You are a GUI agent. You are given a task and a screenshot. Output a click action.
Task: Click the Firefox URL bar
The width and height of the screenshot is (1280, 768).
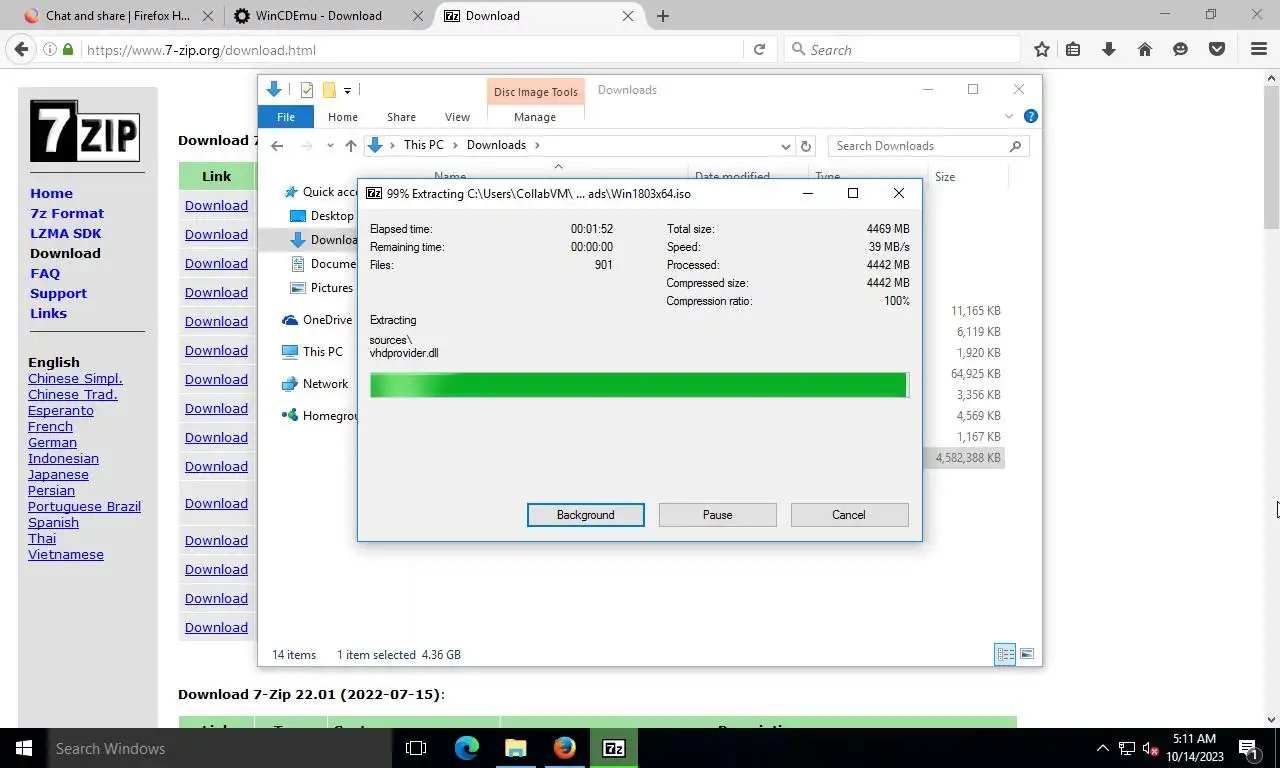[x=410, y=50]
